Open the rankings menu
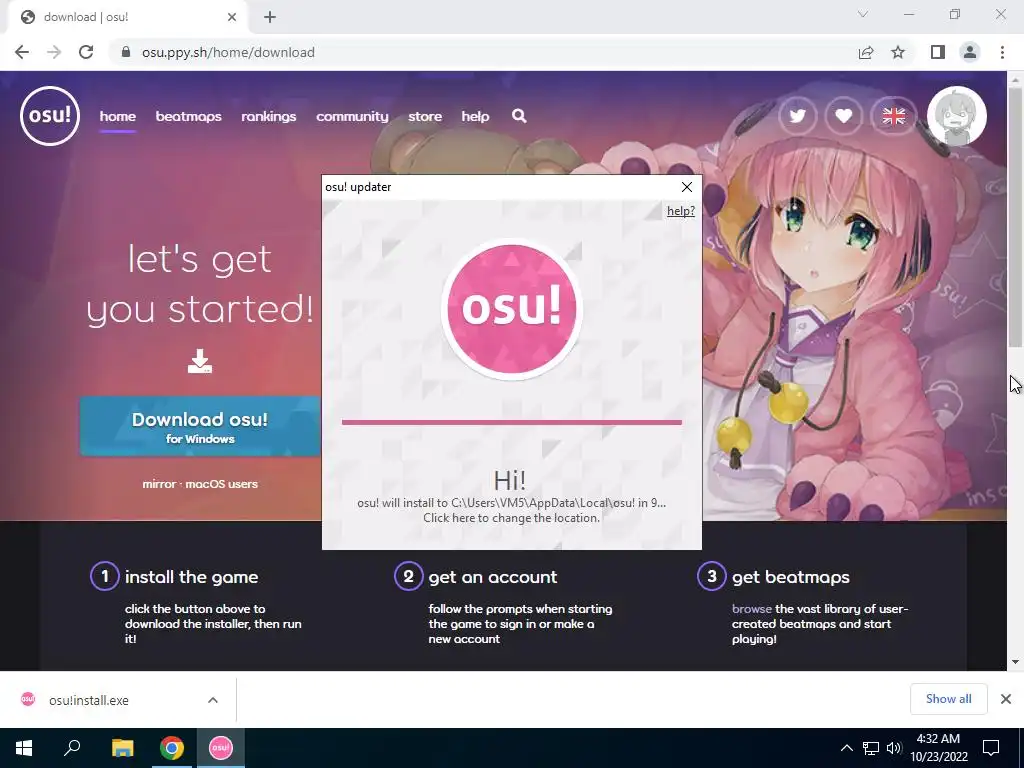Screen dimensions: 1024x768 (x=268, y=116)
